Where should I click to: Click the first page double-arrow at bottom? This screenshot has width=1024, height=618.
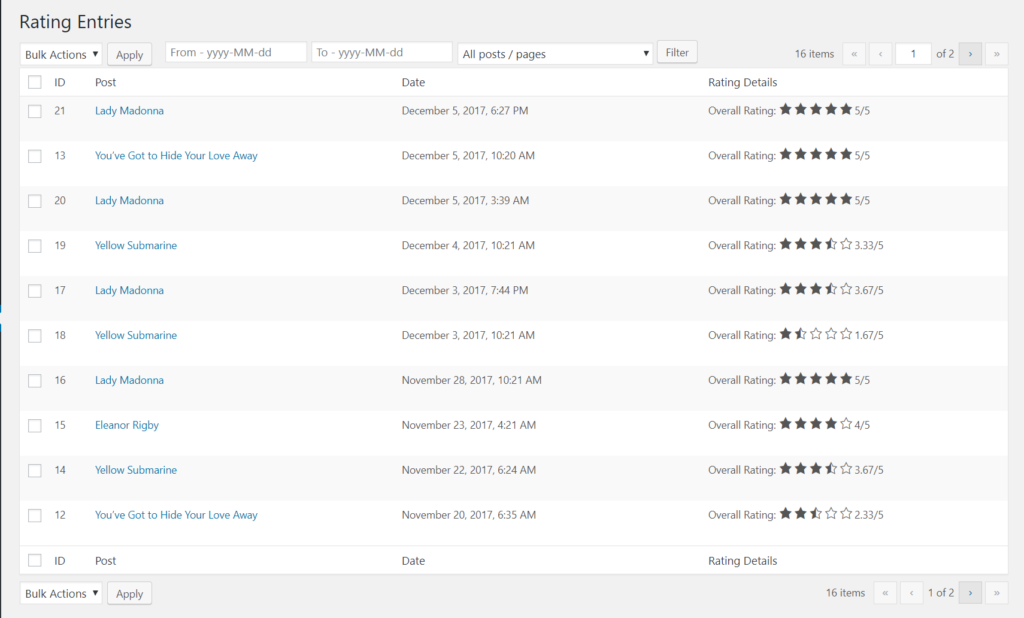(884, 593)
